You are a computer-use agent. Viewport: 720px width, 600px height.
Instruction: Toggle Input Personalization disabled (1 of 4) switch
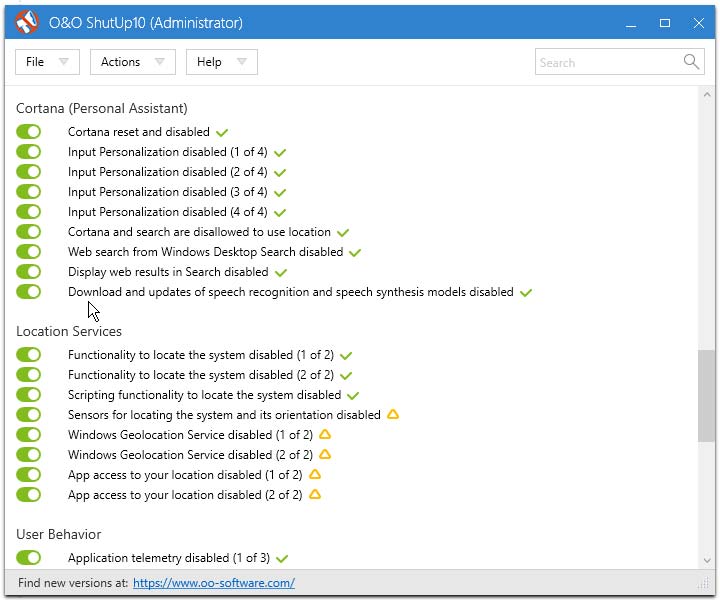(x=28, y=151)
